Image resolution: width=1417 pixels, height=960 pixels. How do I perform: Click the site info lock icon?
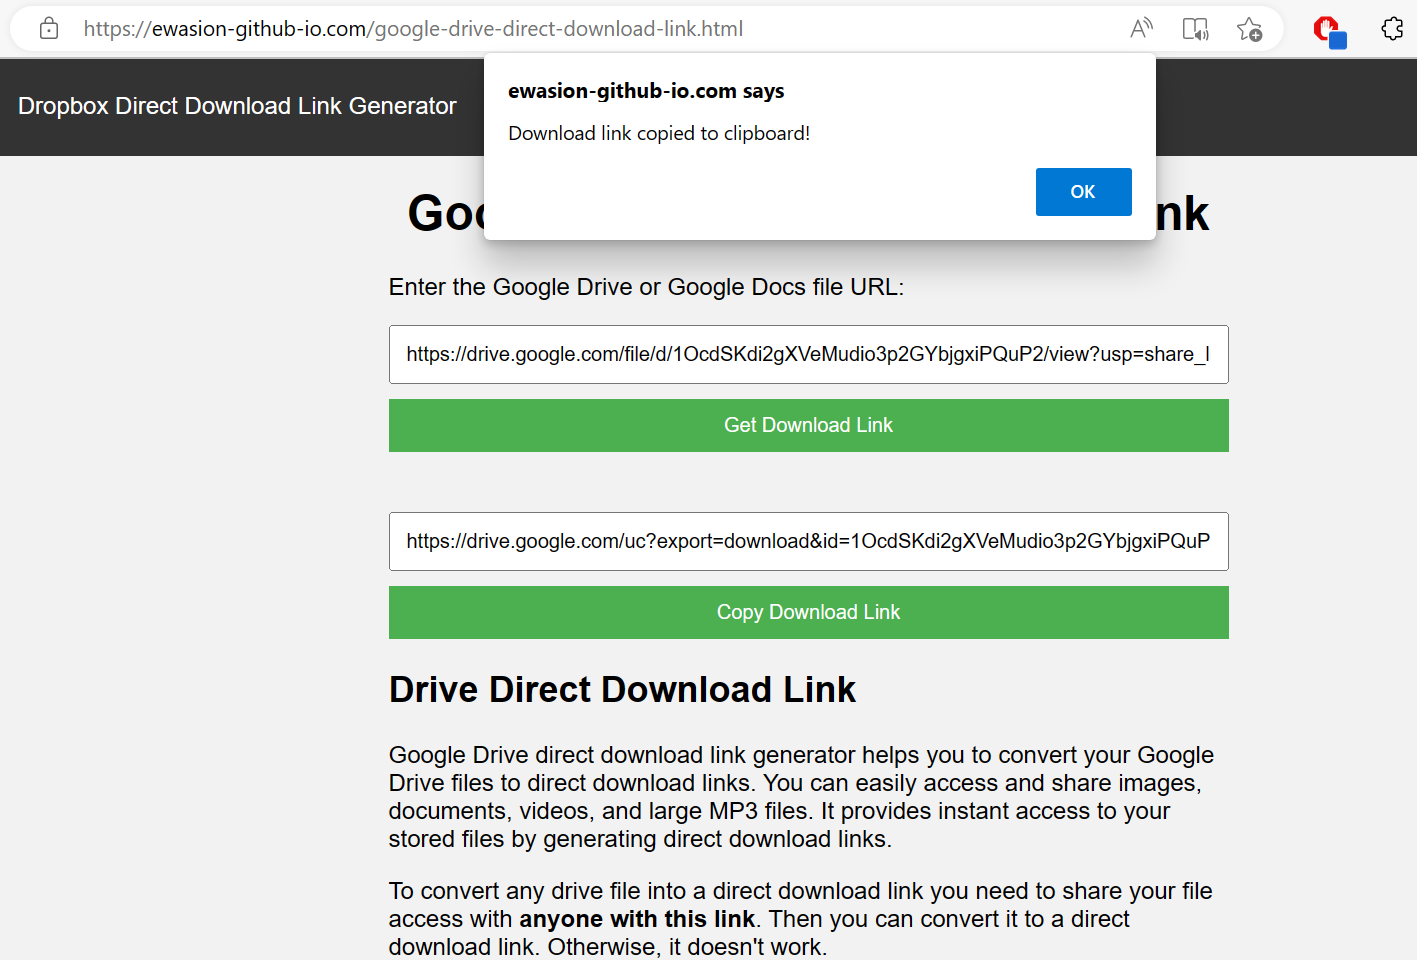48,29
